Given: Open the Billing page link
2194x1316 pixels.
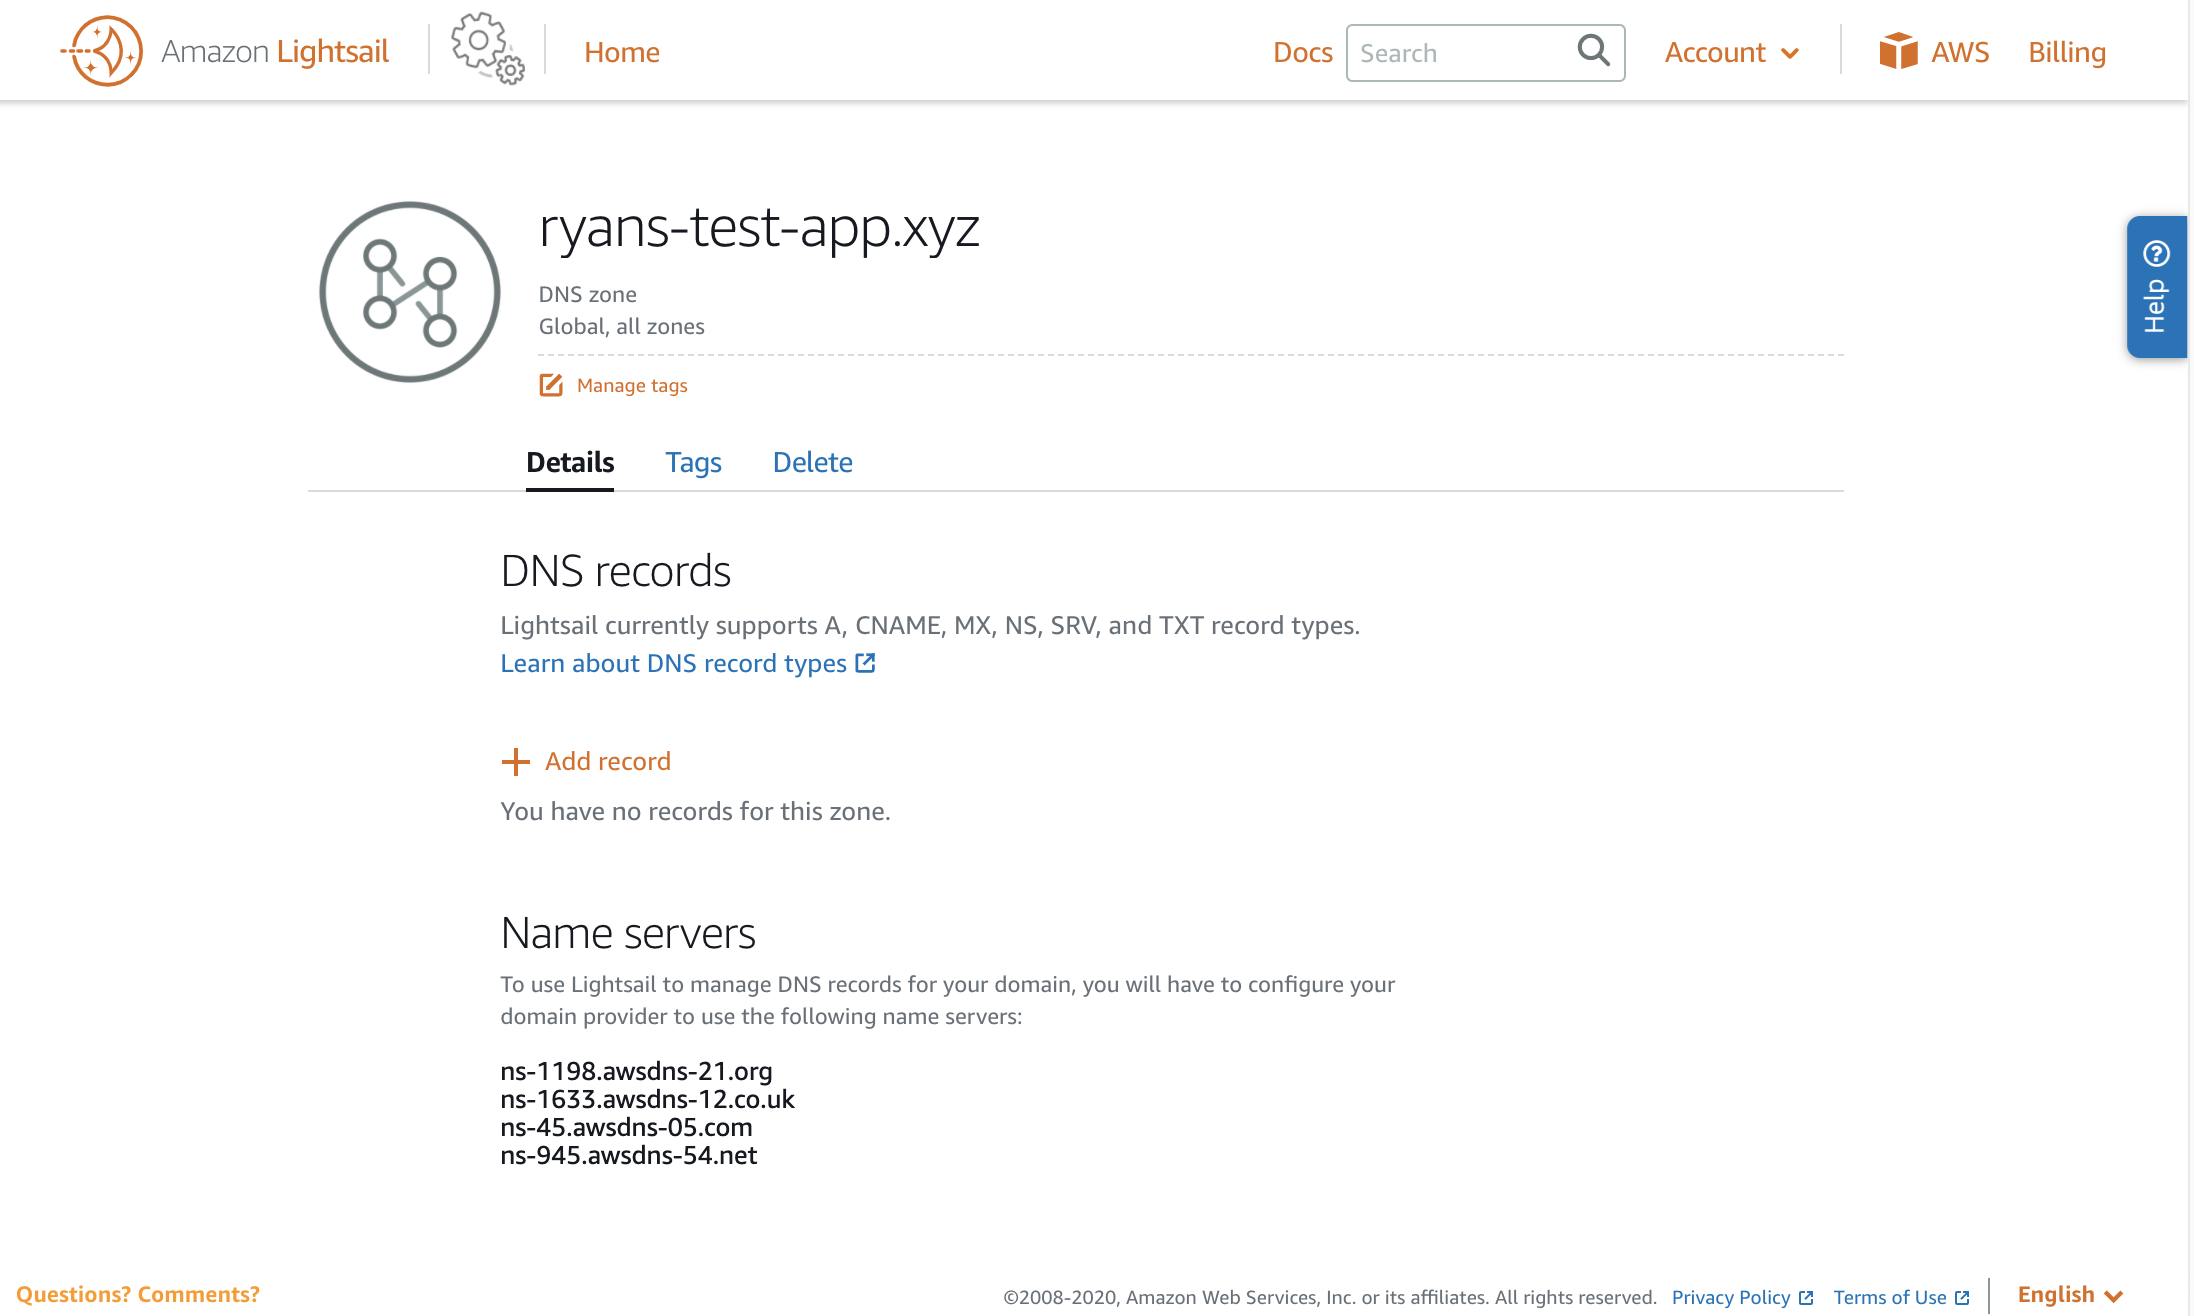Looking at the screenshot, I should 2066,52.
